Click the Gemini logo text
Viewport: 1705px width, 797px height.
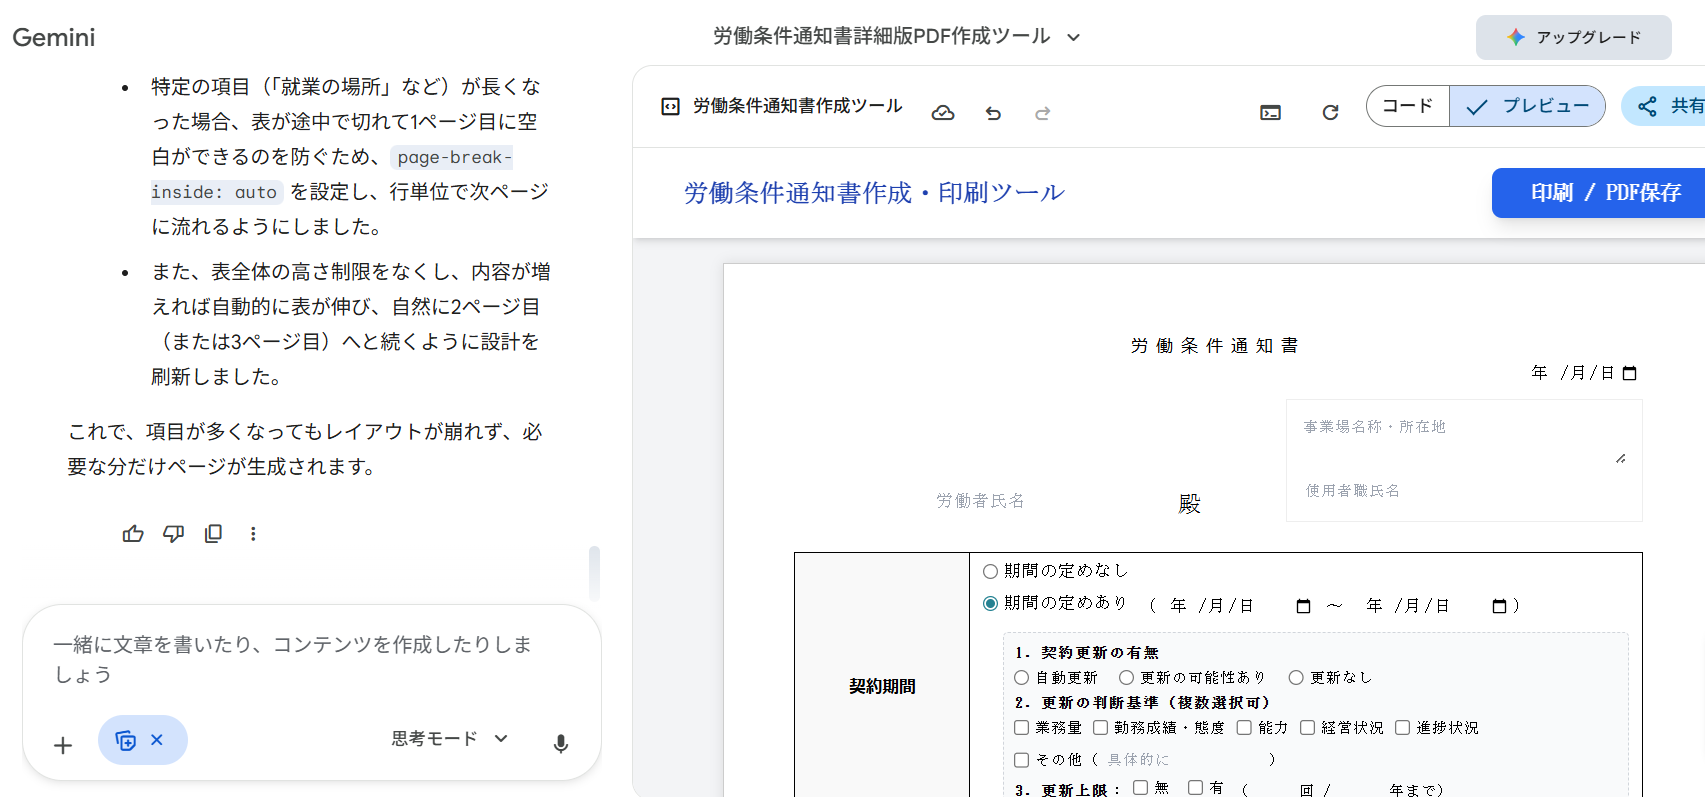tap(54, 37)
